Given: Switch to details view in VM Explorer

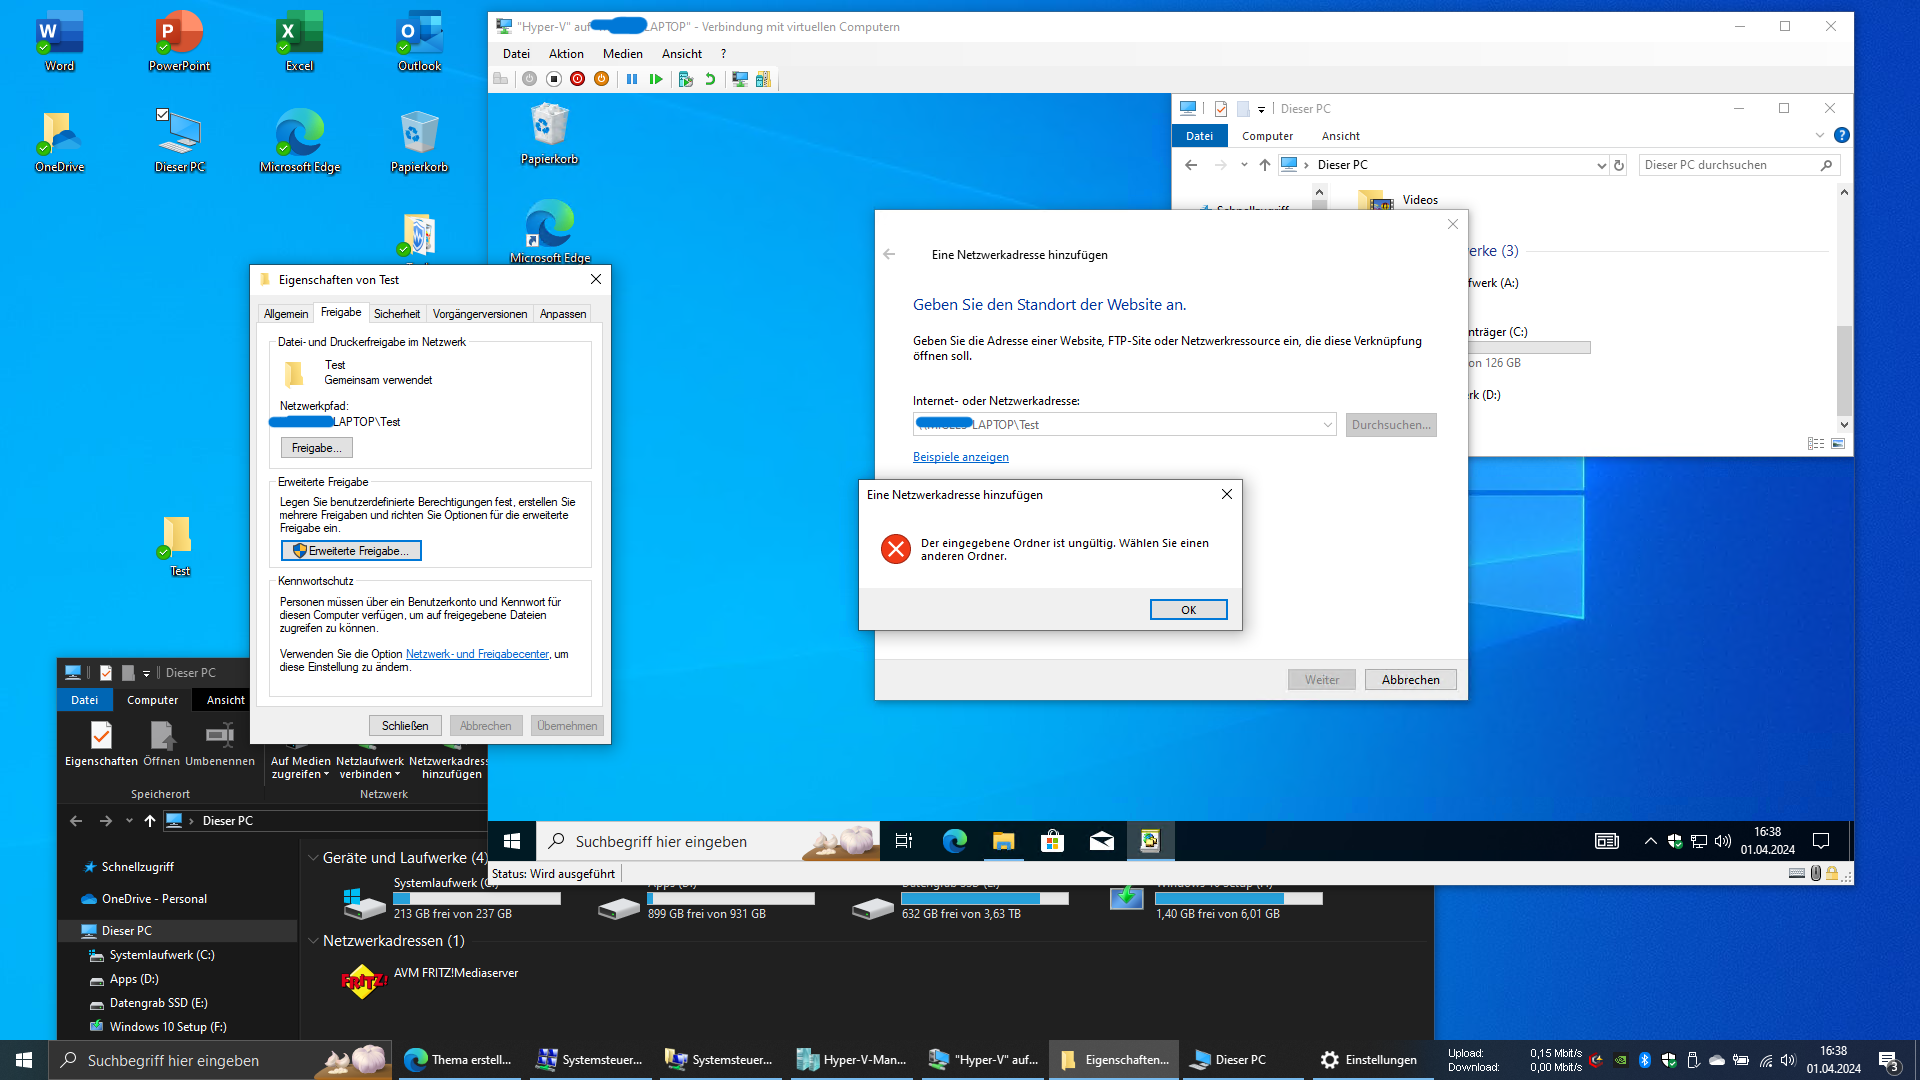Looking at the screenshot, I should coord(1816,443).
